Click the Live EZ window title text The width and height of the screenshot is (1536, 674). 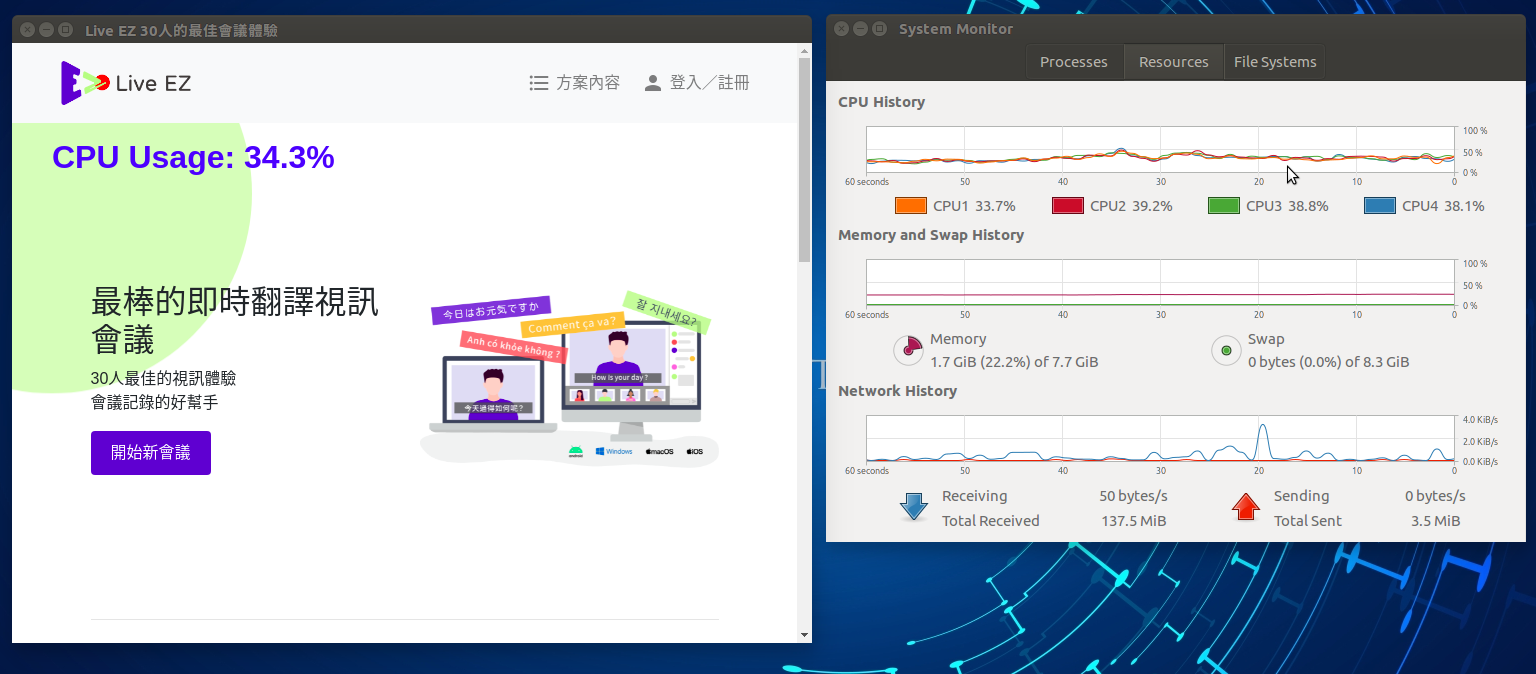coord(181,30)
